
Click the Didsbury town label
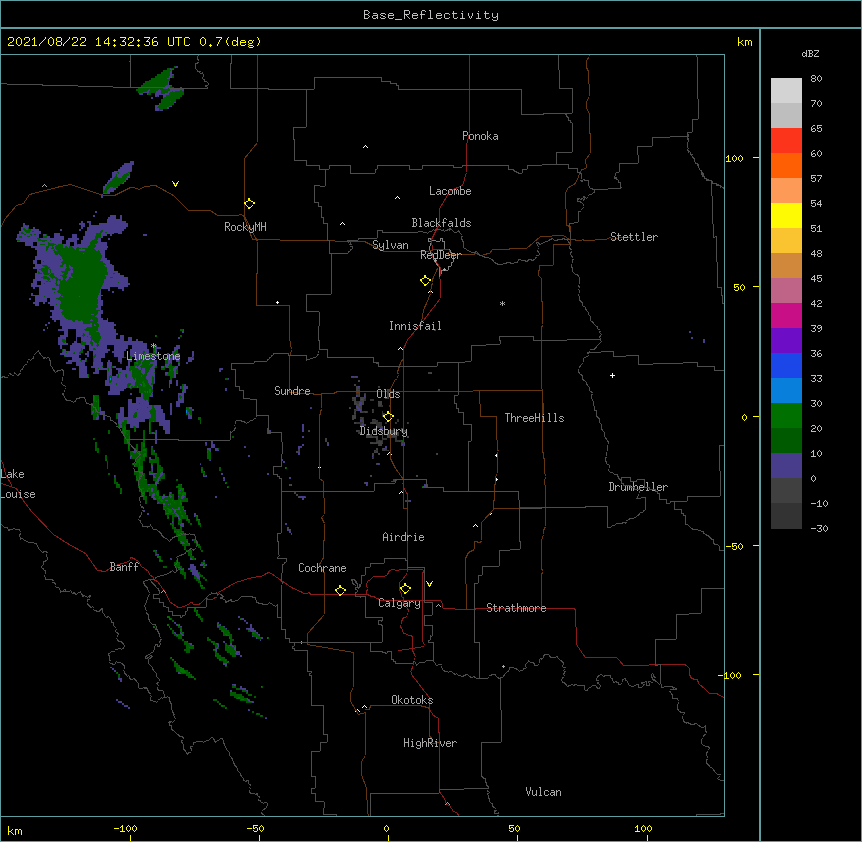pos(384,431)
